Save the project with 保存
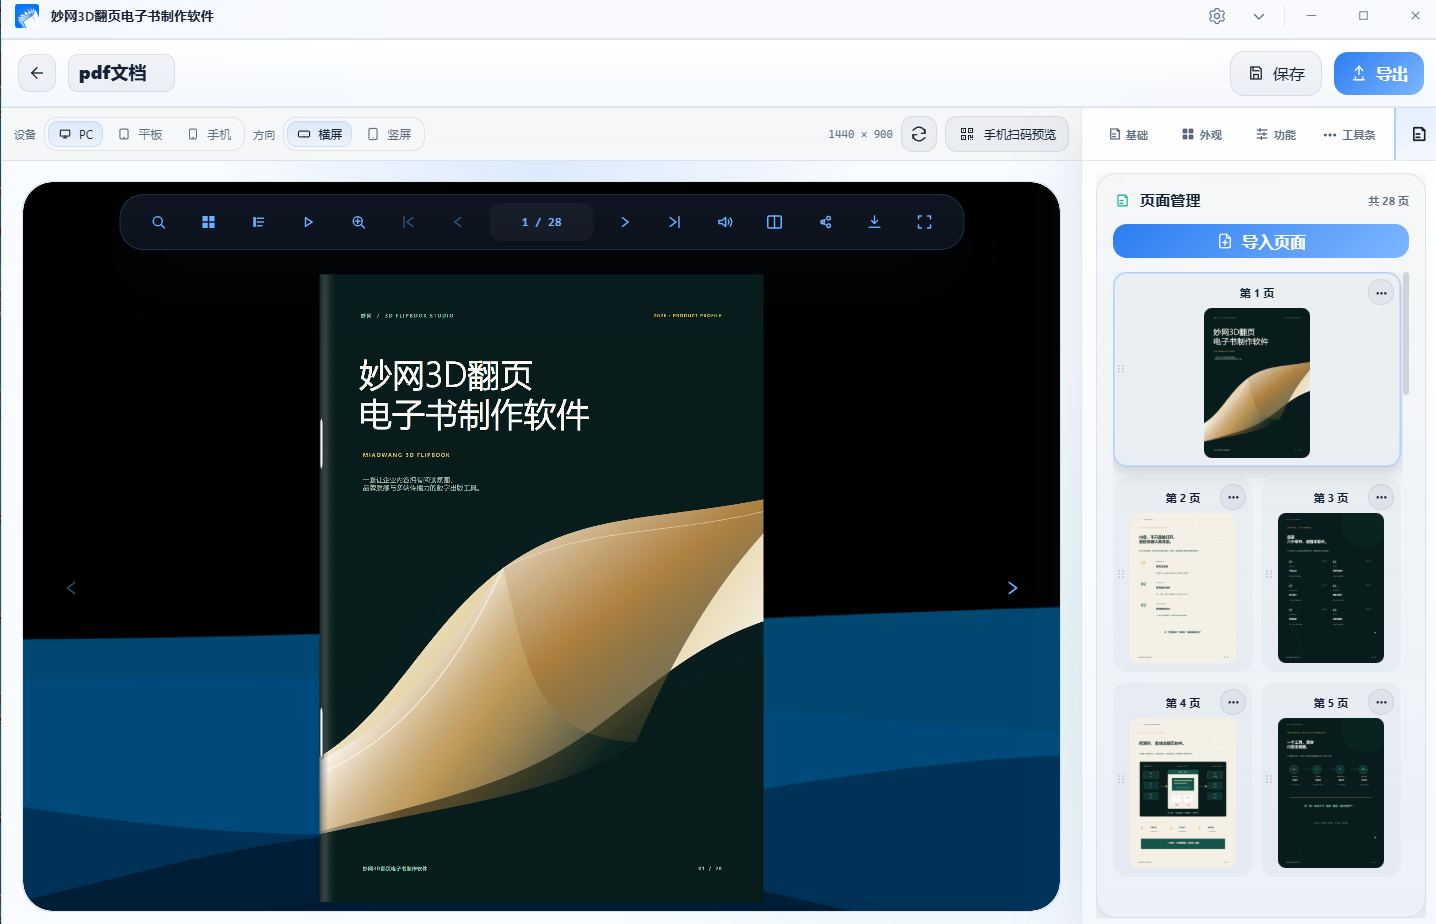Image resolution: width=1436 pixels, height=924 pixels. pos(1276,74)
